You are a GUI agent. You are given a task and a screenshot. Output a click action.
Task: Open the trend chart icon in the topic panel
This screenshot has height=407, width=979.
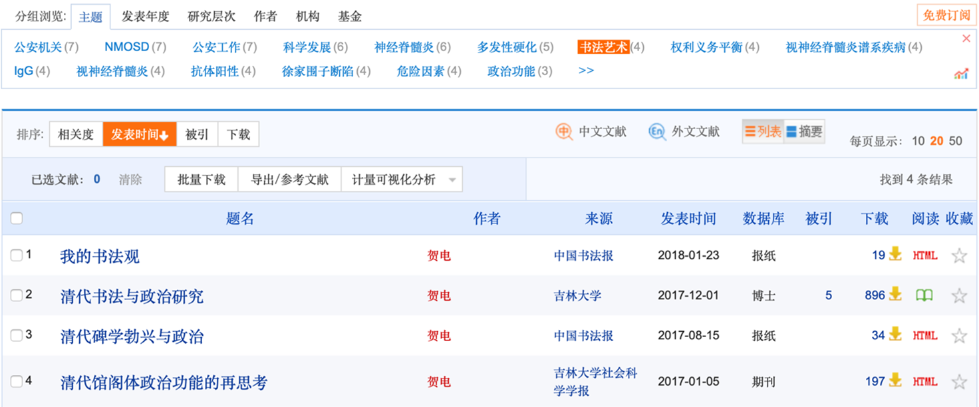[961, 75]
